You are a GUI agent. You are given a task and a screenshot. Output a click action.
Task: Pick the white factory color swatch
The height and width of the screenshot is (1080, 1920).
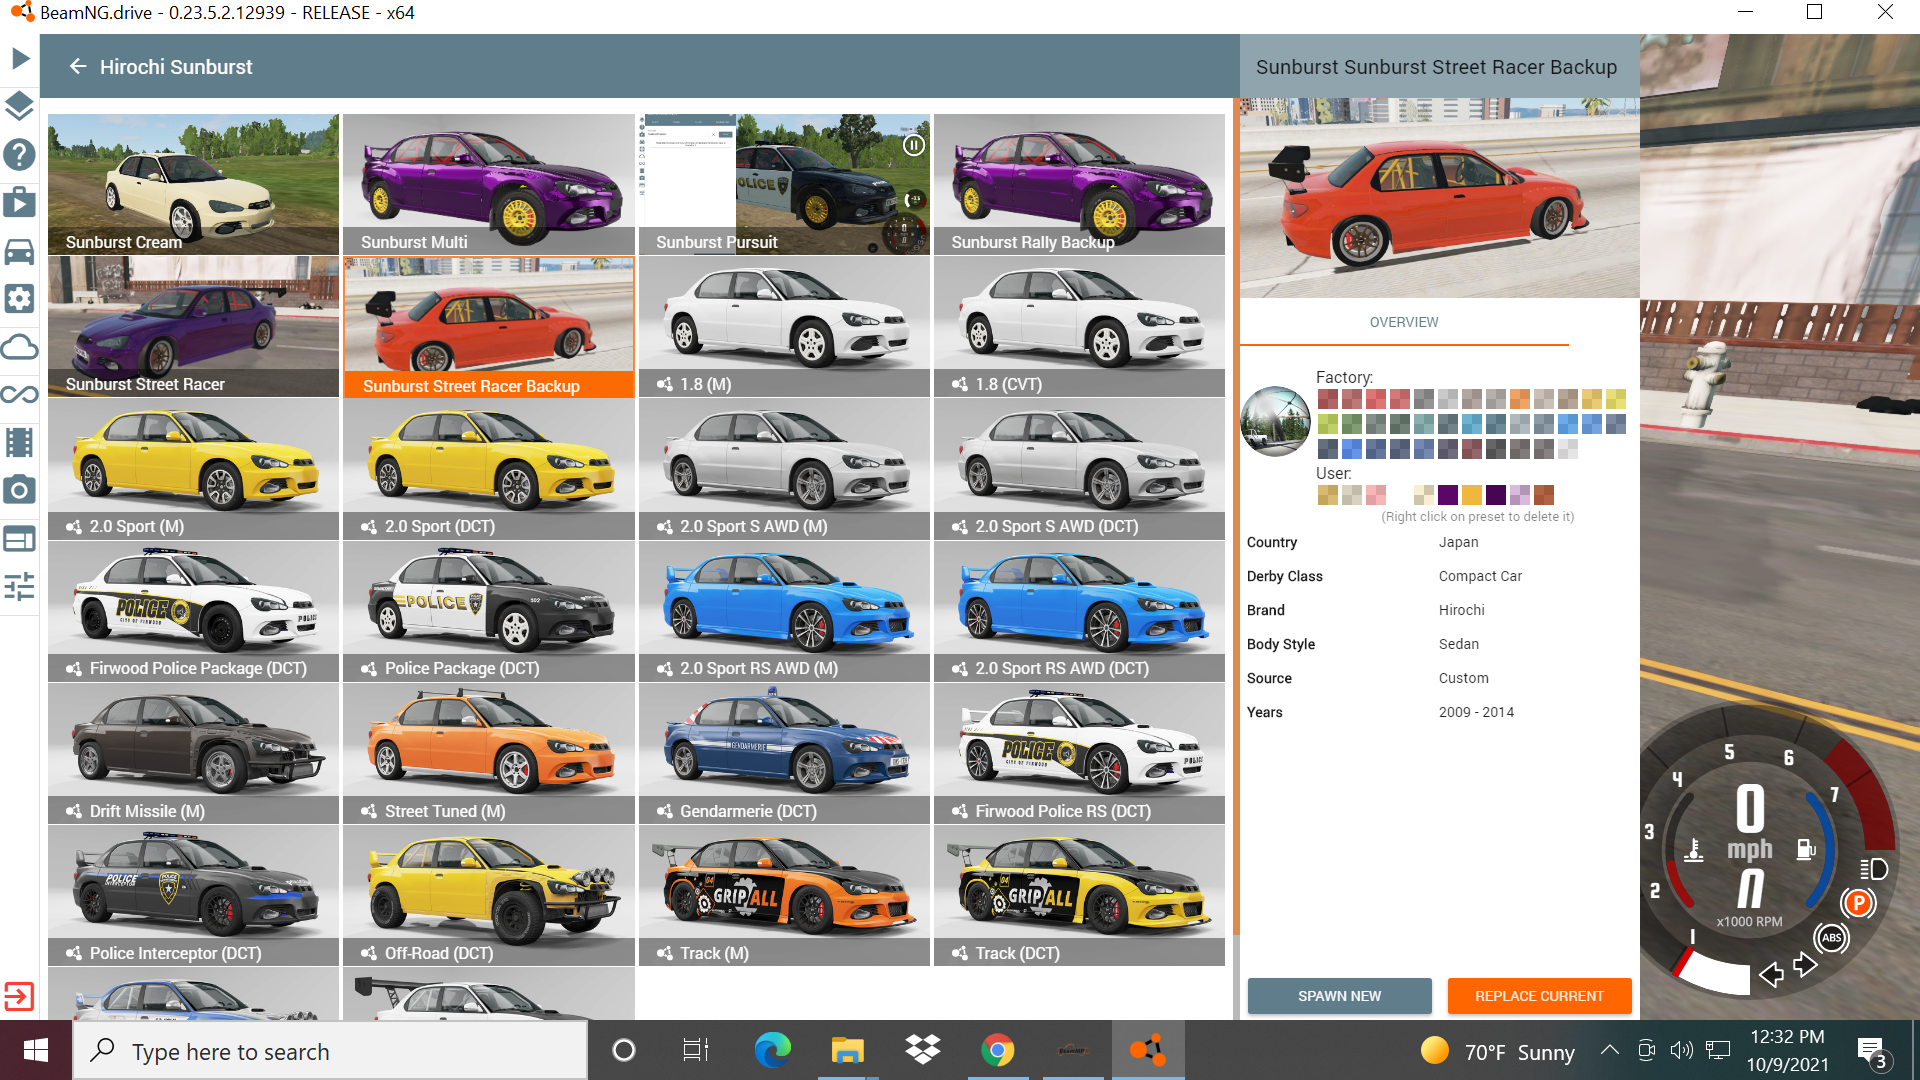point(1567,449)
